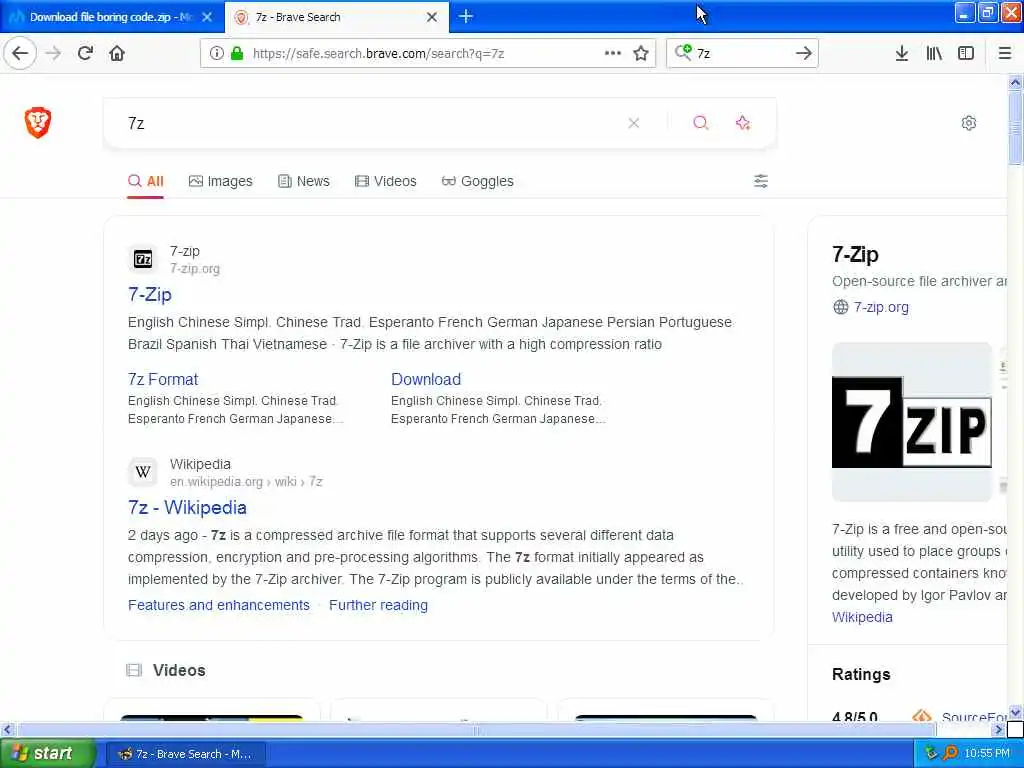Open the 7-Zip result title
The height and width of the screenshot is (768, 1024).
point(150,295)
